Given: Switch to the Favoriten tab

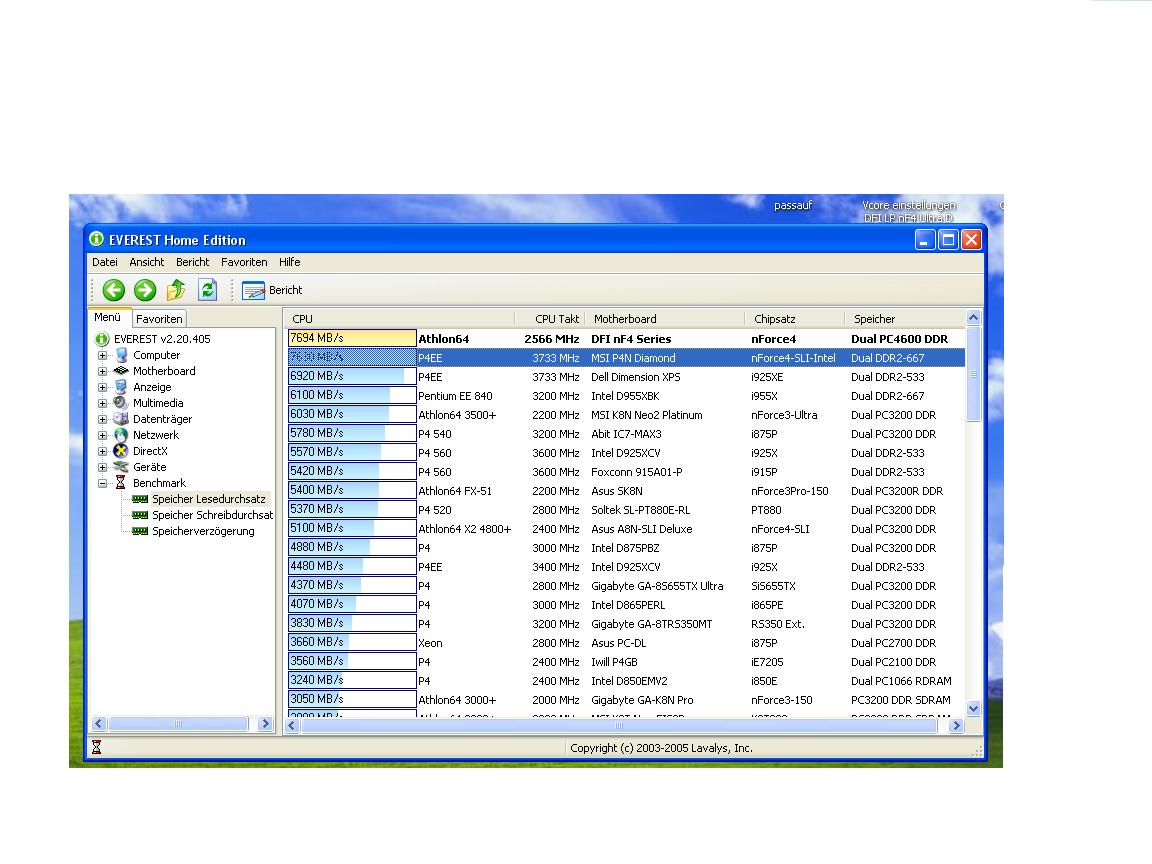Looking at the screenshot, I should point(159,319).
